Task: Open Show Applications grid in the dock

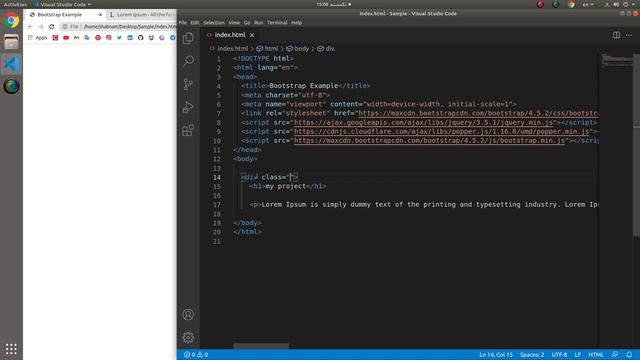Action: tap(11, 349)
